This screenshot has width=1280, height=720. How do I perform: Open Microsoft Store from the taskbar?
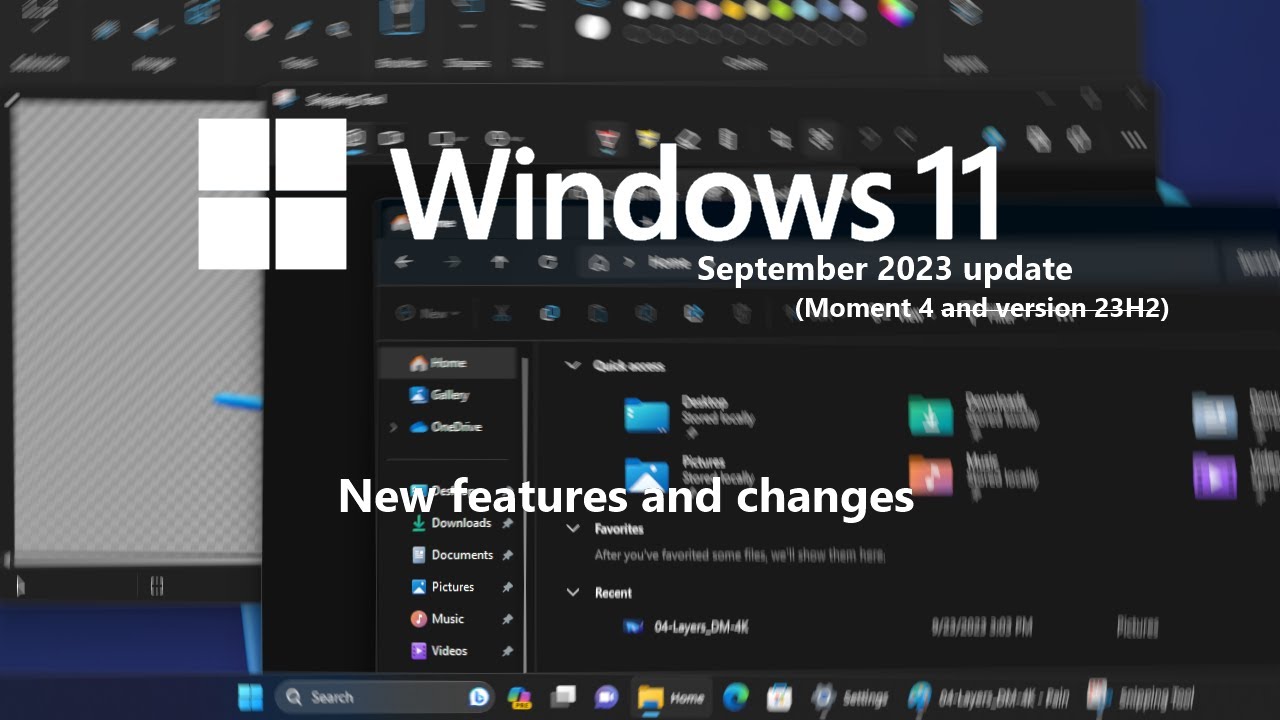[779, 697]
